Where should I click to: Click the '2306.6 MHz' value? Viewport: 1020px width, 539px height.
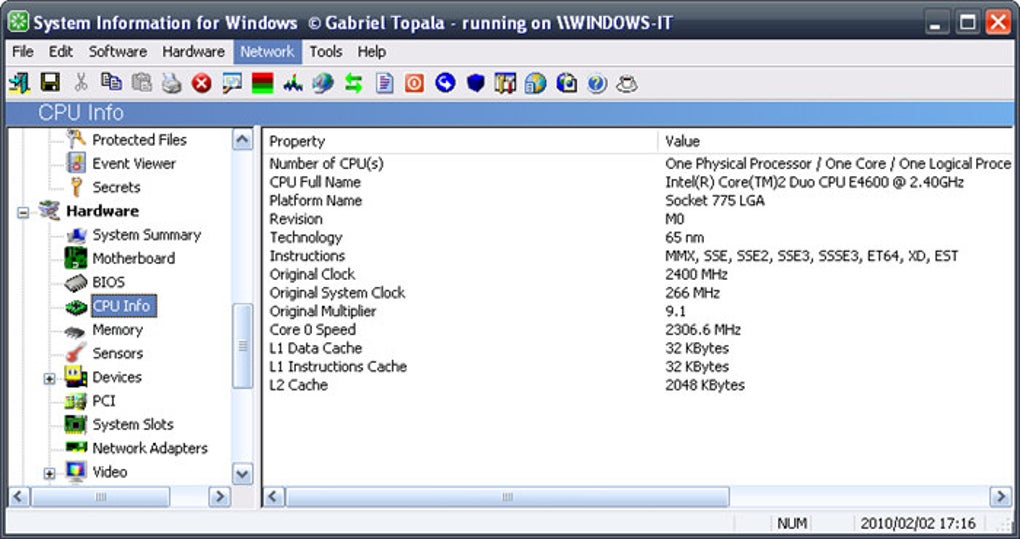pos(703,330)
